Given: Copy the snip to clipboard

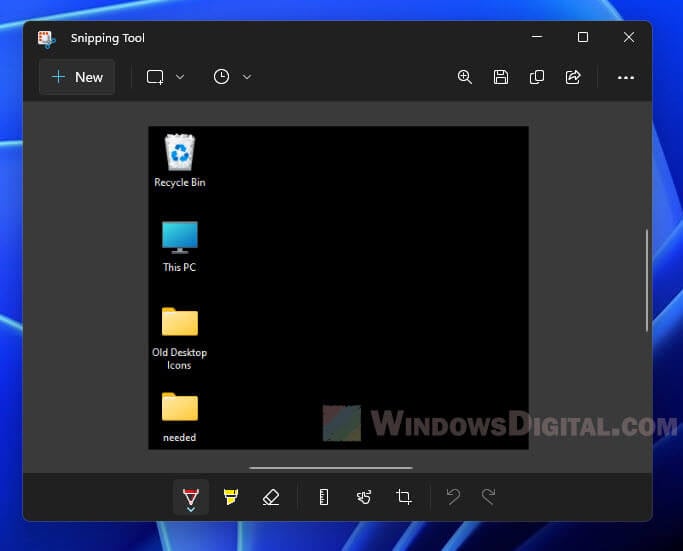Looking at the screenshot, I should point(537,77).
